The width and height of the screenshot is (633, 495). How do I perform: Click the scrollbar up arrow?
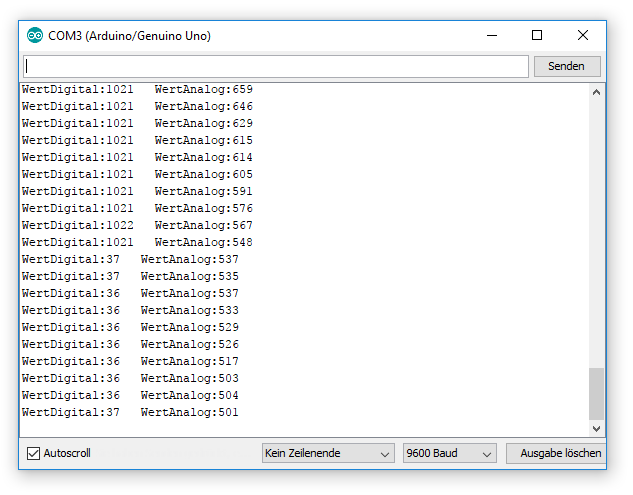click(596, 92)
